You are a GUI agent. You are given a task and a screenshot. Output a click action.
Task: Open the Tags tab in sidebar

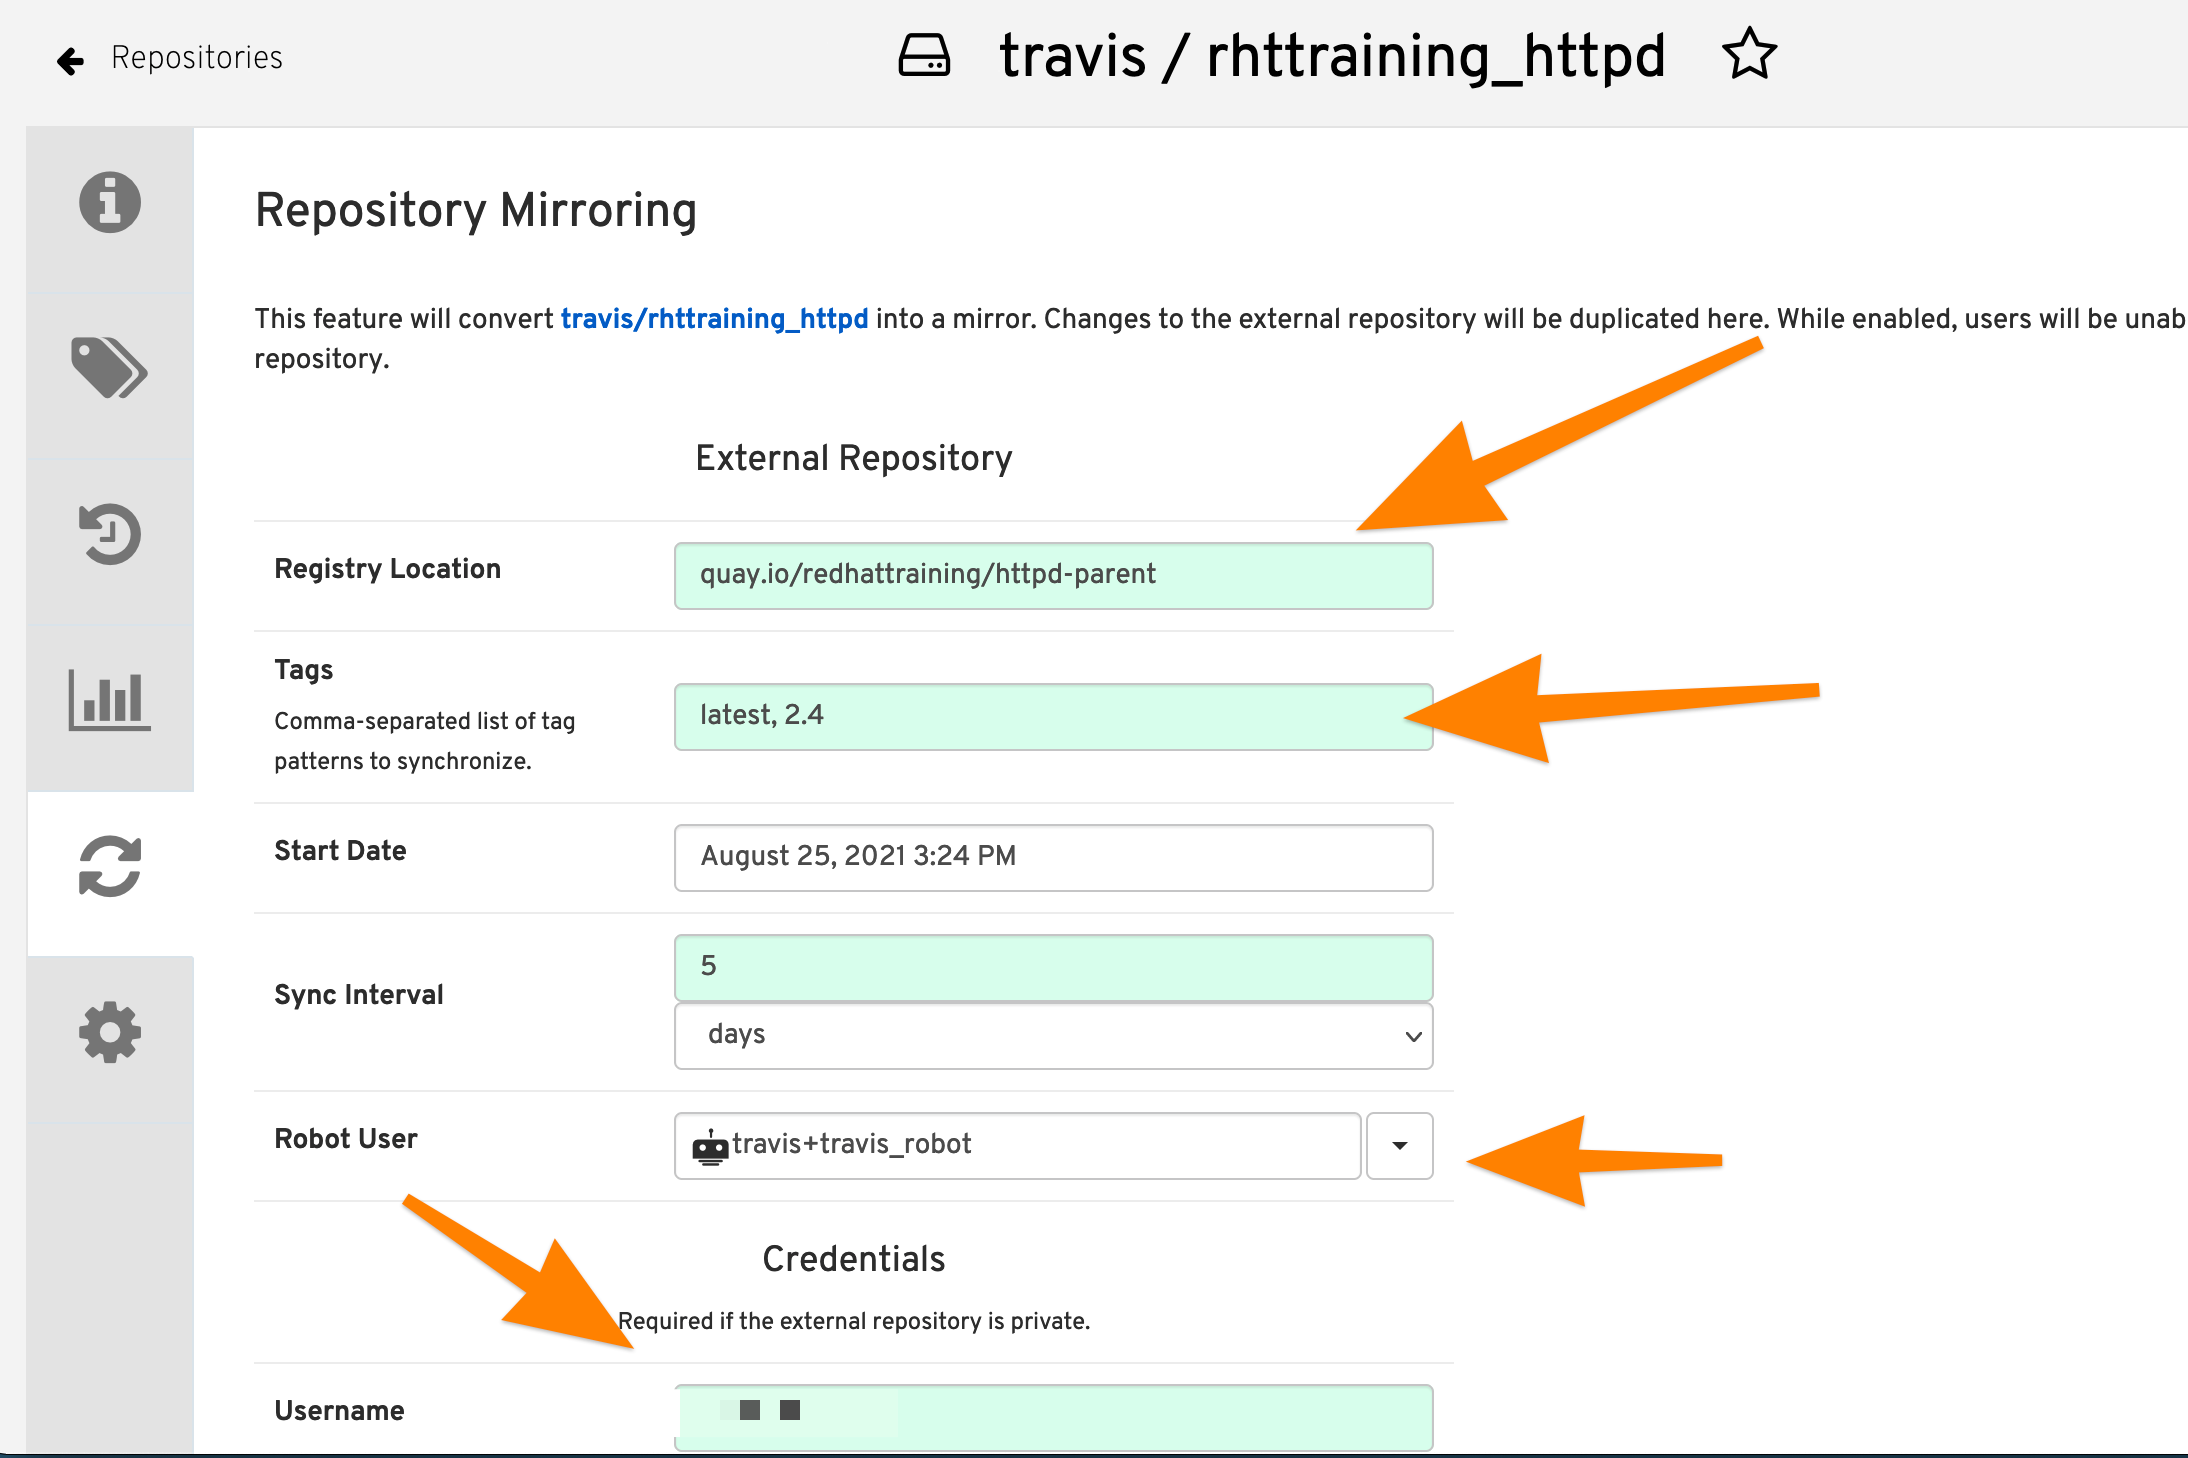click(110, 367)
